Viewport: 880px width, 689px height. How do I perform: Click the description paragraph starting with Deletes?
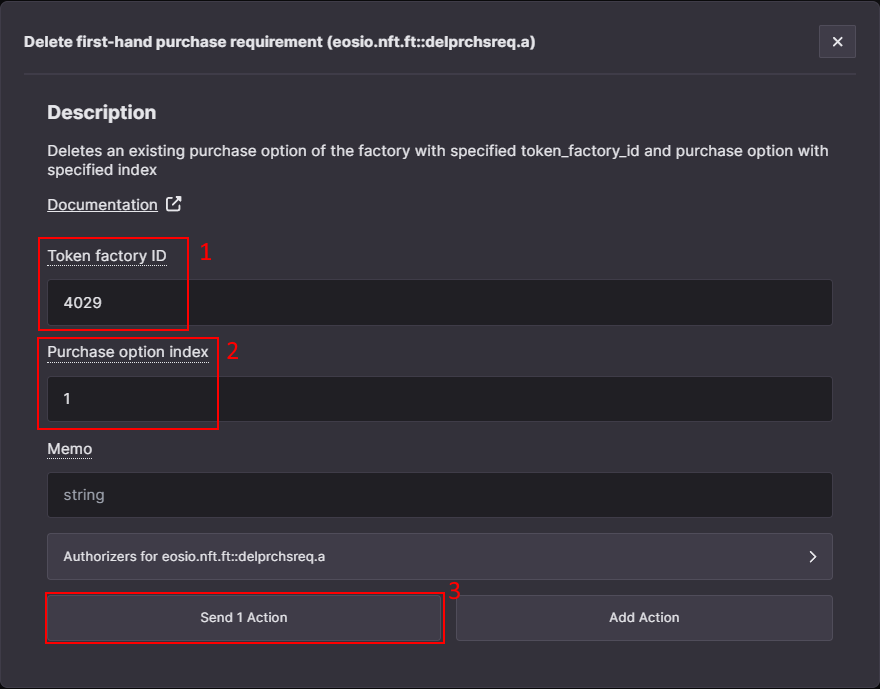click(x=437, y=160)
